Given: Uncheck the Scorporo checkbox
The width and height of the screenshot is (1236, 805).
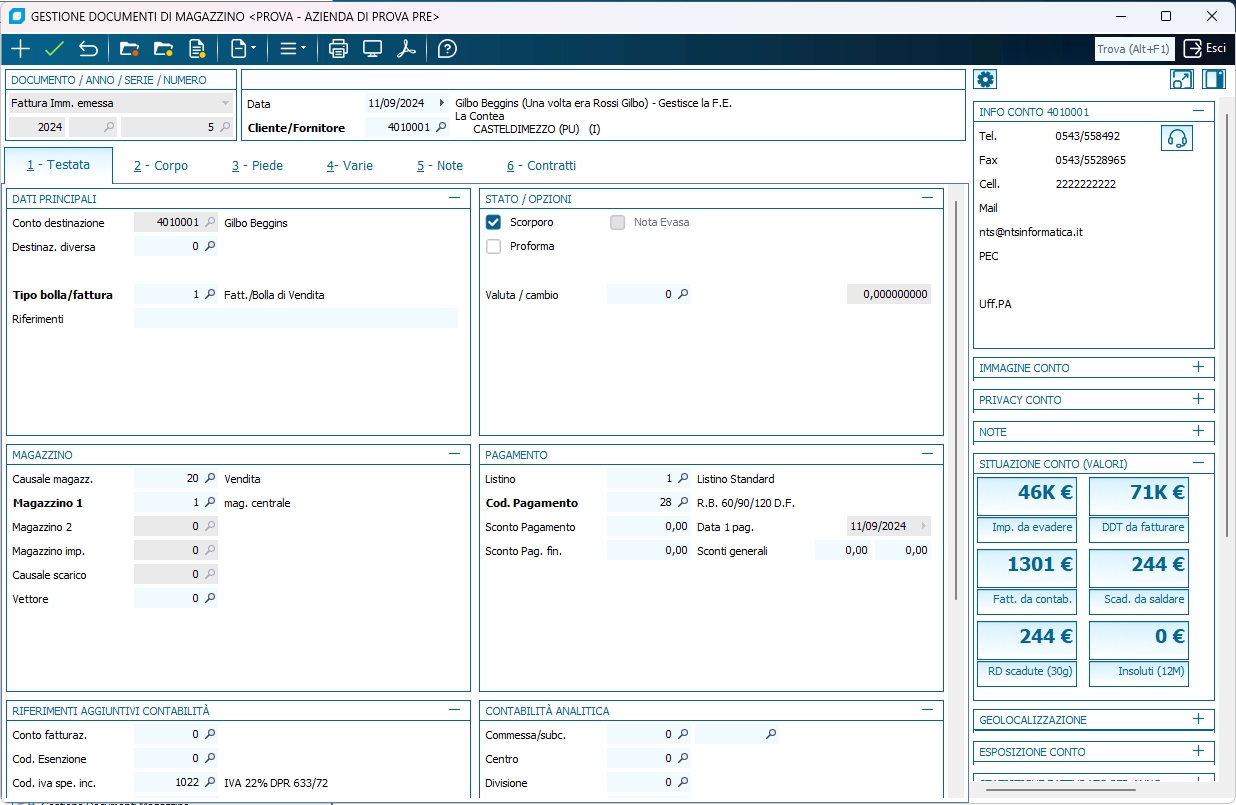Looking at the screenshot, I should [x=493, y=222].
